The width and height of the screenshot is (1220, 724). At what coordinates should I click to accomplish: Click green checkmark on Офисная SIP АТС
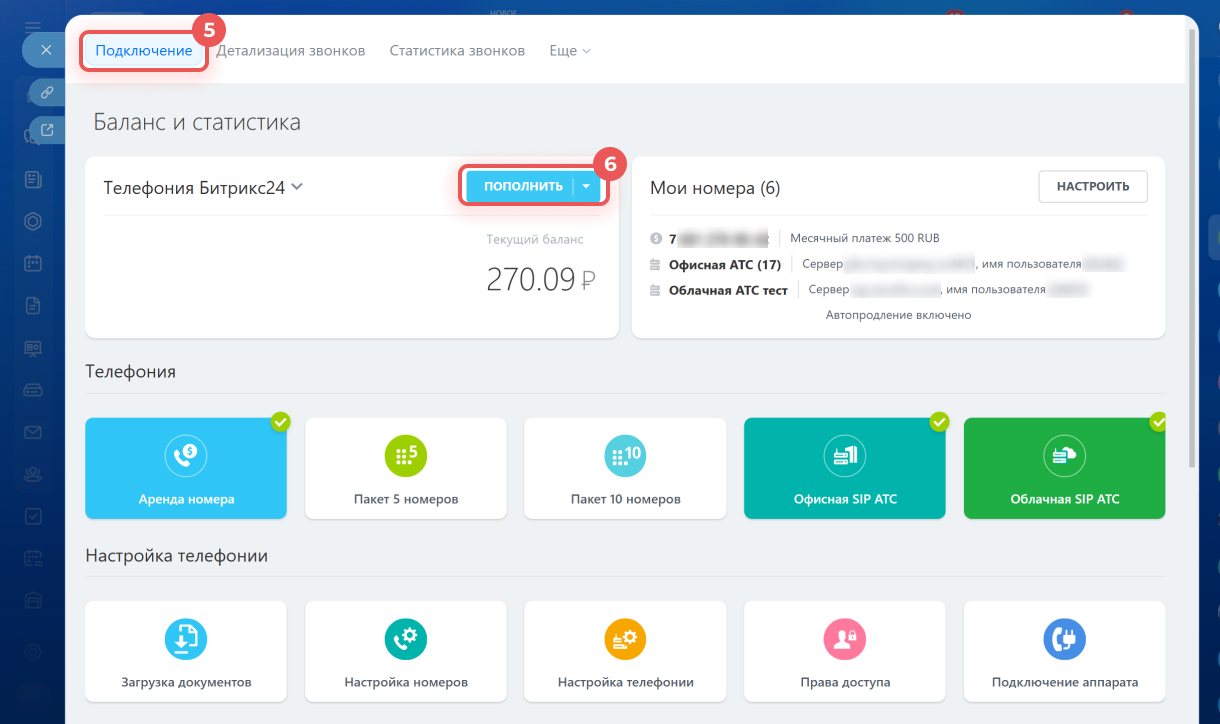point(939,423)
